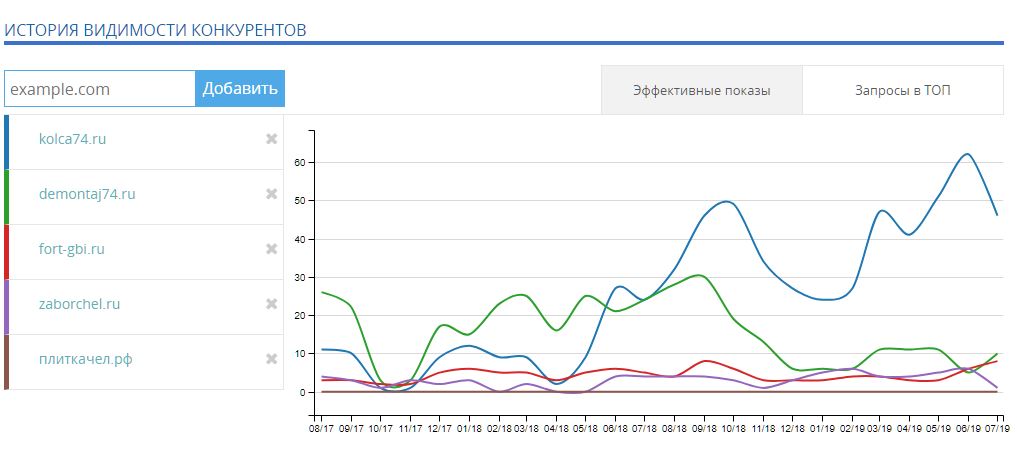Click the blue color bar beside kolca74.ru
Viewport: 1017px width, 474px height.
pyautogui.click(x=7, y=142)
